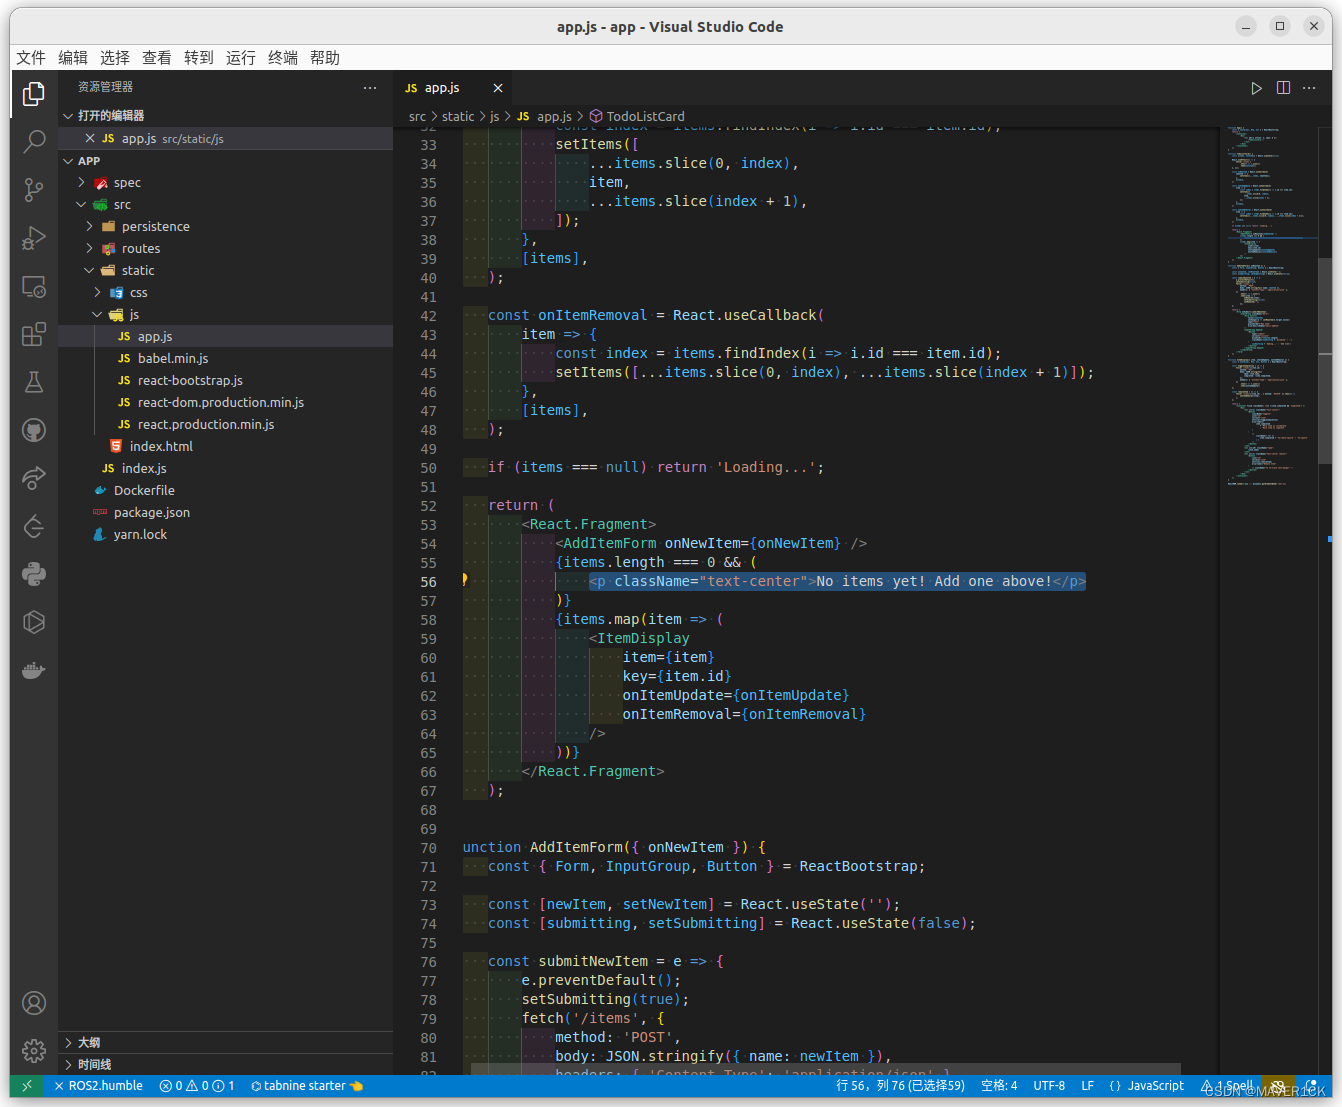Open the Dockerfile
The height and width of the screenshot is (1107, 1342).
coord(225,491)
